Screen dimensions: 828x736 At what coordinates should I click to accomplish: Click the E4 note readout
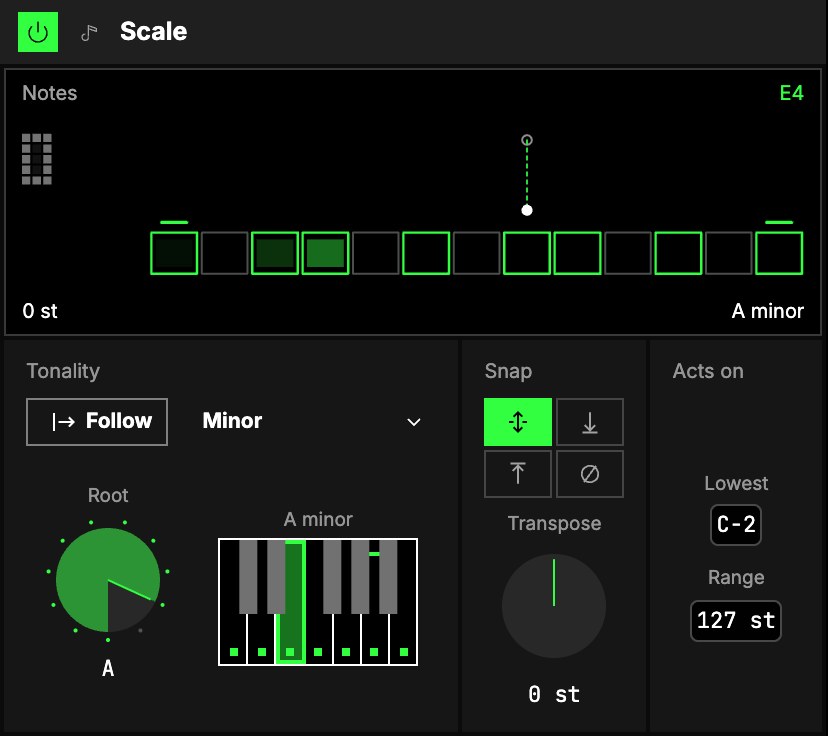792,93
